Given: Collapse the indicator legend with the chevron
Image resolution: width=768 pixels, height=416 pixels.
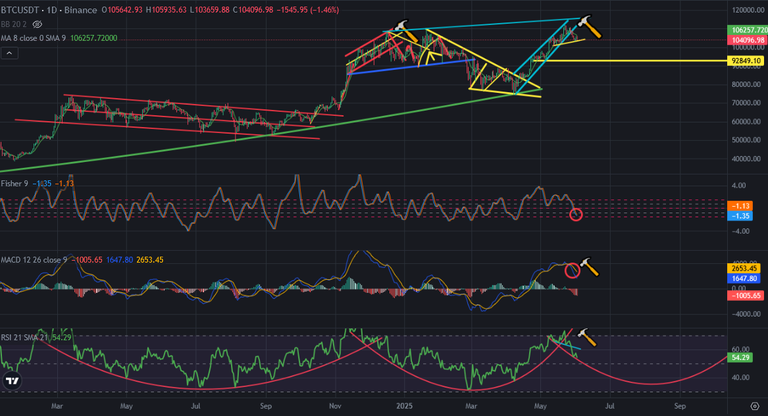Looking at the screenshot, I should point(9,53).
